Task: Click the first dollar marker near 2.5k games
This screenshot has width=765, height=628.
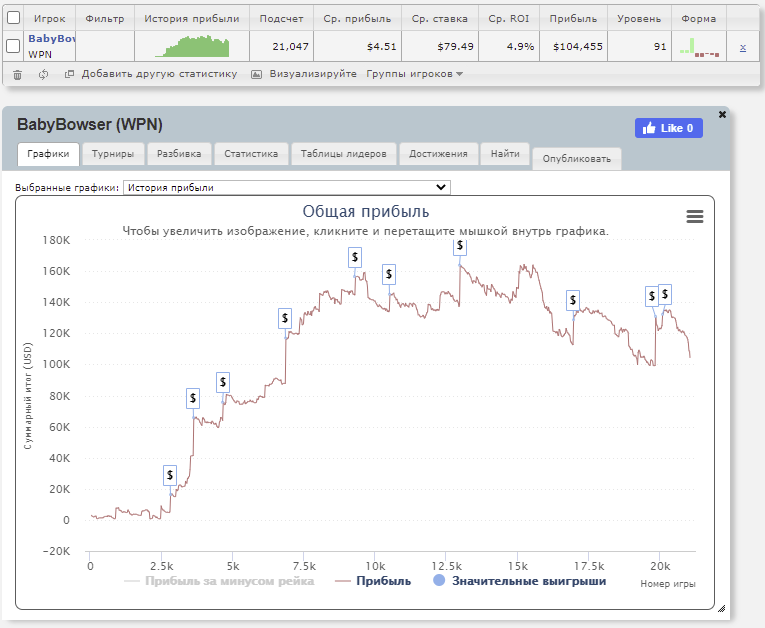Action: (170, 475)
